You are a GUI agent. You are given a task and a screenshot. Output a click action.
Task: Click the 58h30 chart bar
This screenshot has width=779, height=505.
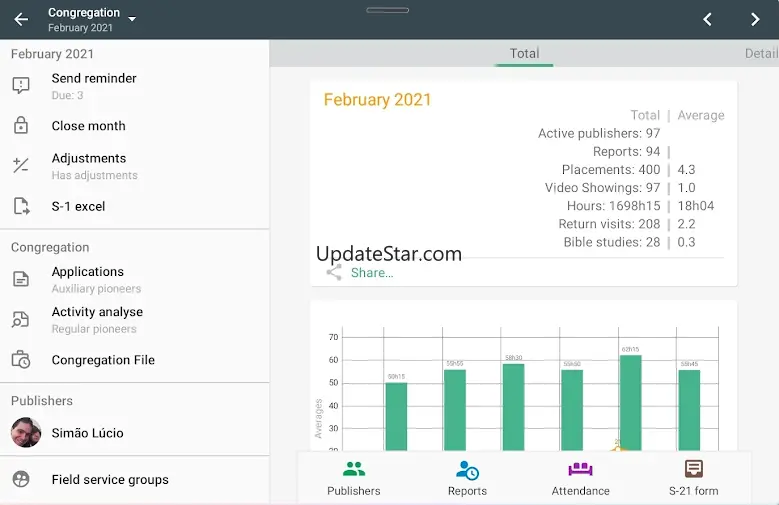click(x=513, y=407)
